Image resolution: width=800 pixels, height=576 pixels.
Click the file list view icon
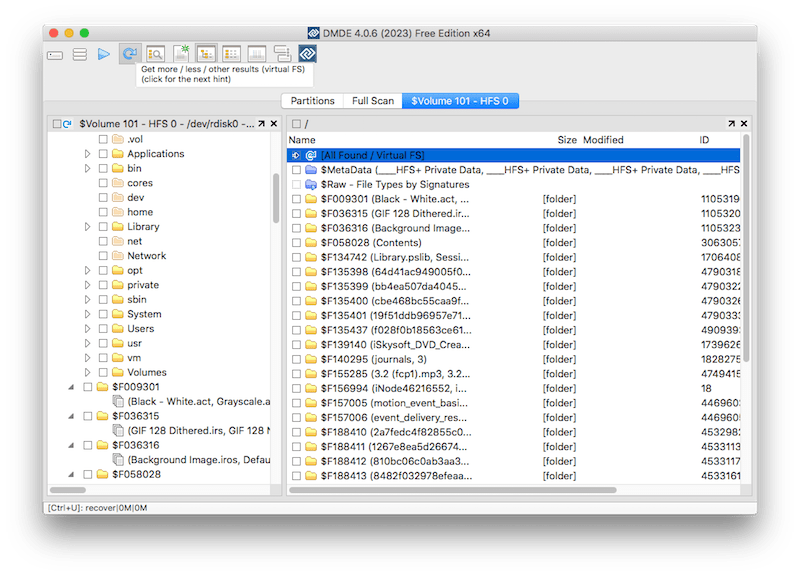click(233, 55)
